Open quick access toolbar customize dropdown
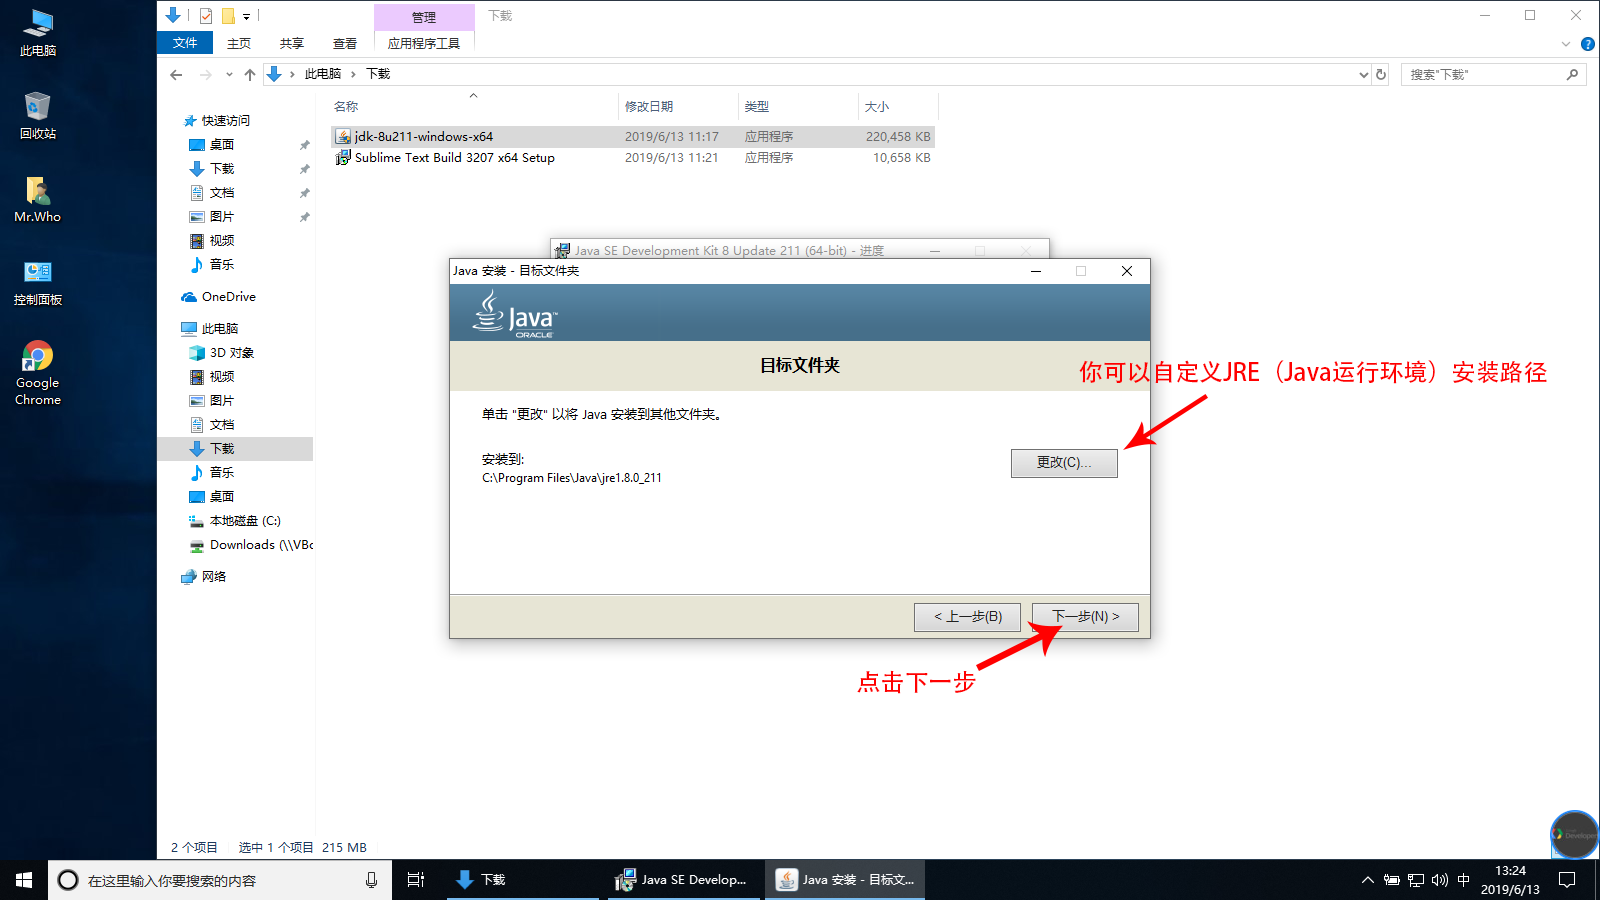This screenshot has width=1600, height=900. coord(246,16)
